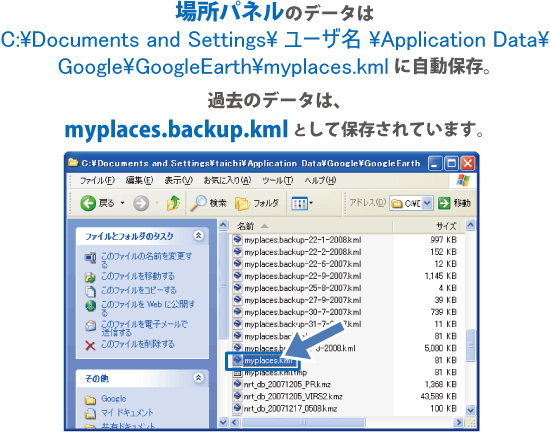Select myplaces.backup-22-6-2007.kml file
This screenshot has height=432, width=550.
(x=303, y=264)
